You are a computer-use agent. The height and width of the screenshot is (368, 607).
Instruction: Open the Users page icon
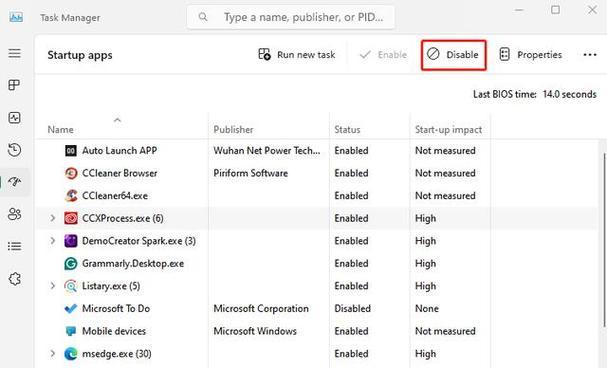[x=15, y=214]
